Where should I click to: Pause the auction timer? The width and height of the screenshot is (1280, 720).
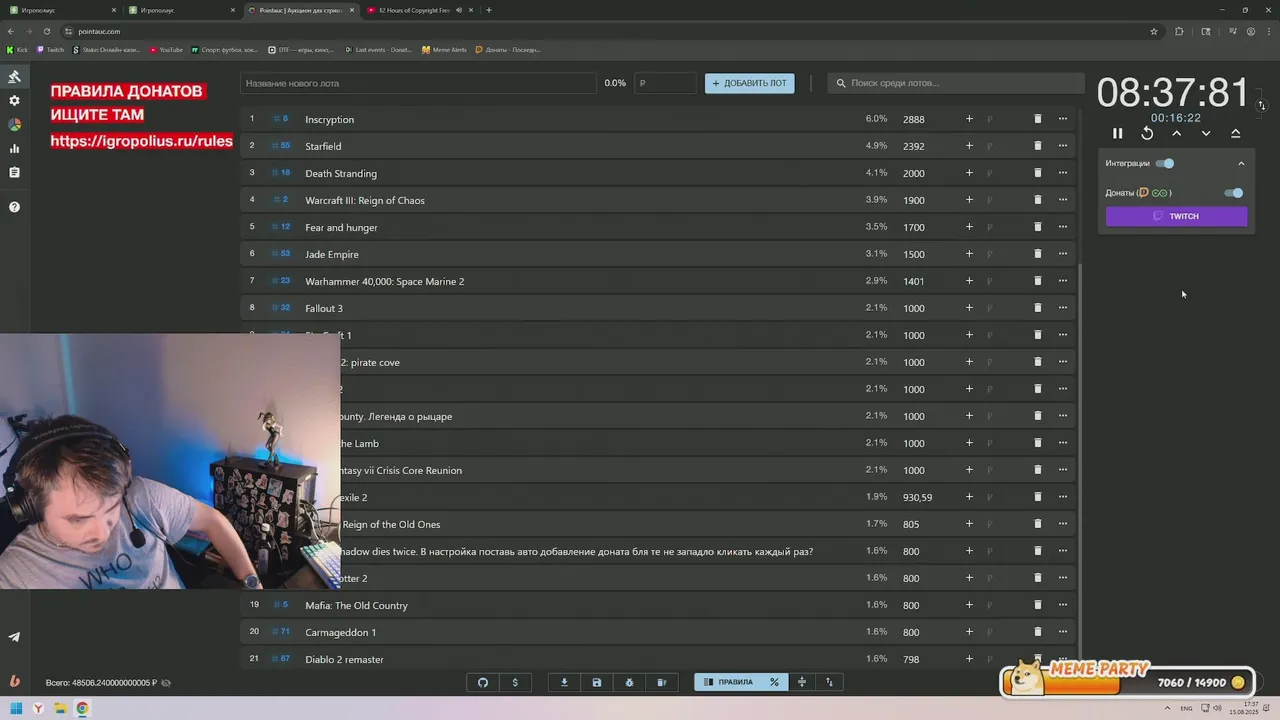(x=1118, y=133)
